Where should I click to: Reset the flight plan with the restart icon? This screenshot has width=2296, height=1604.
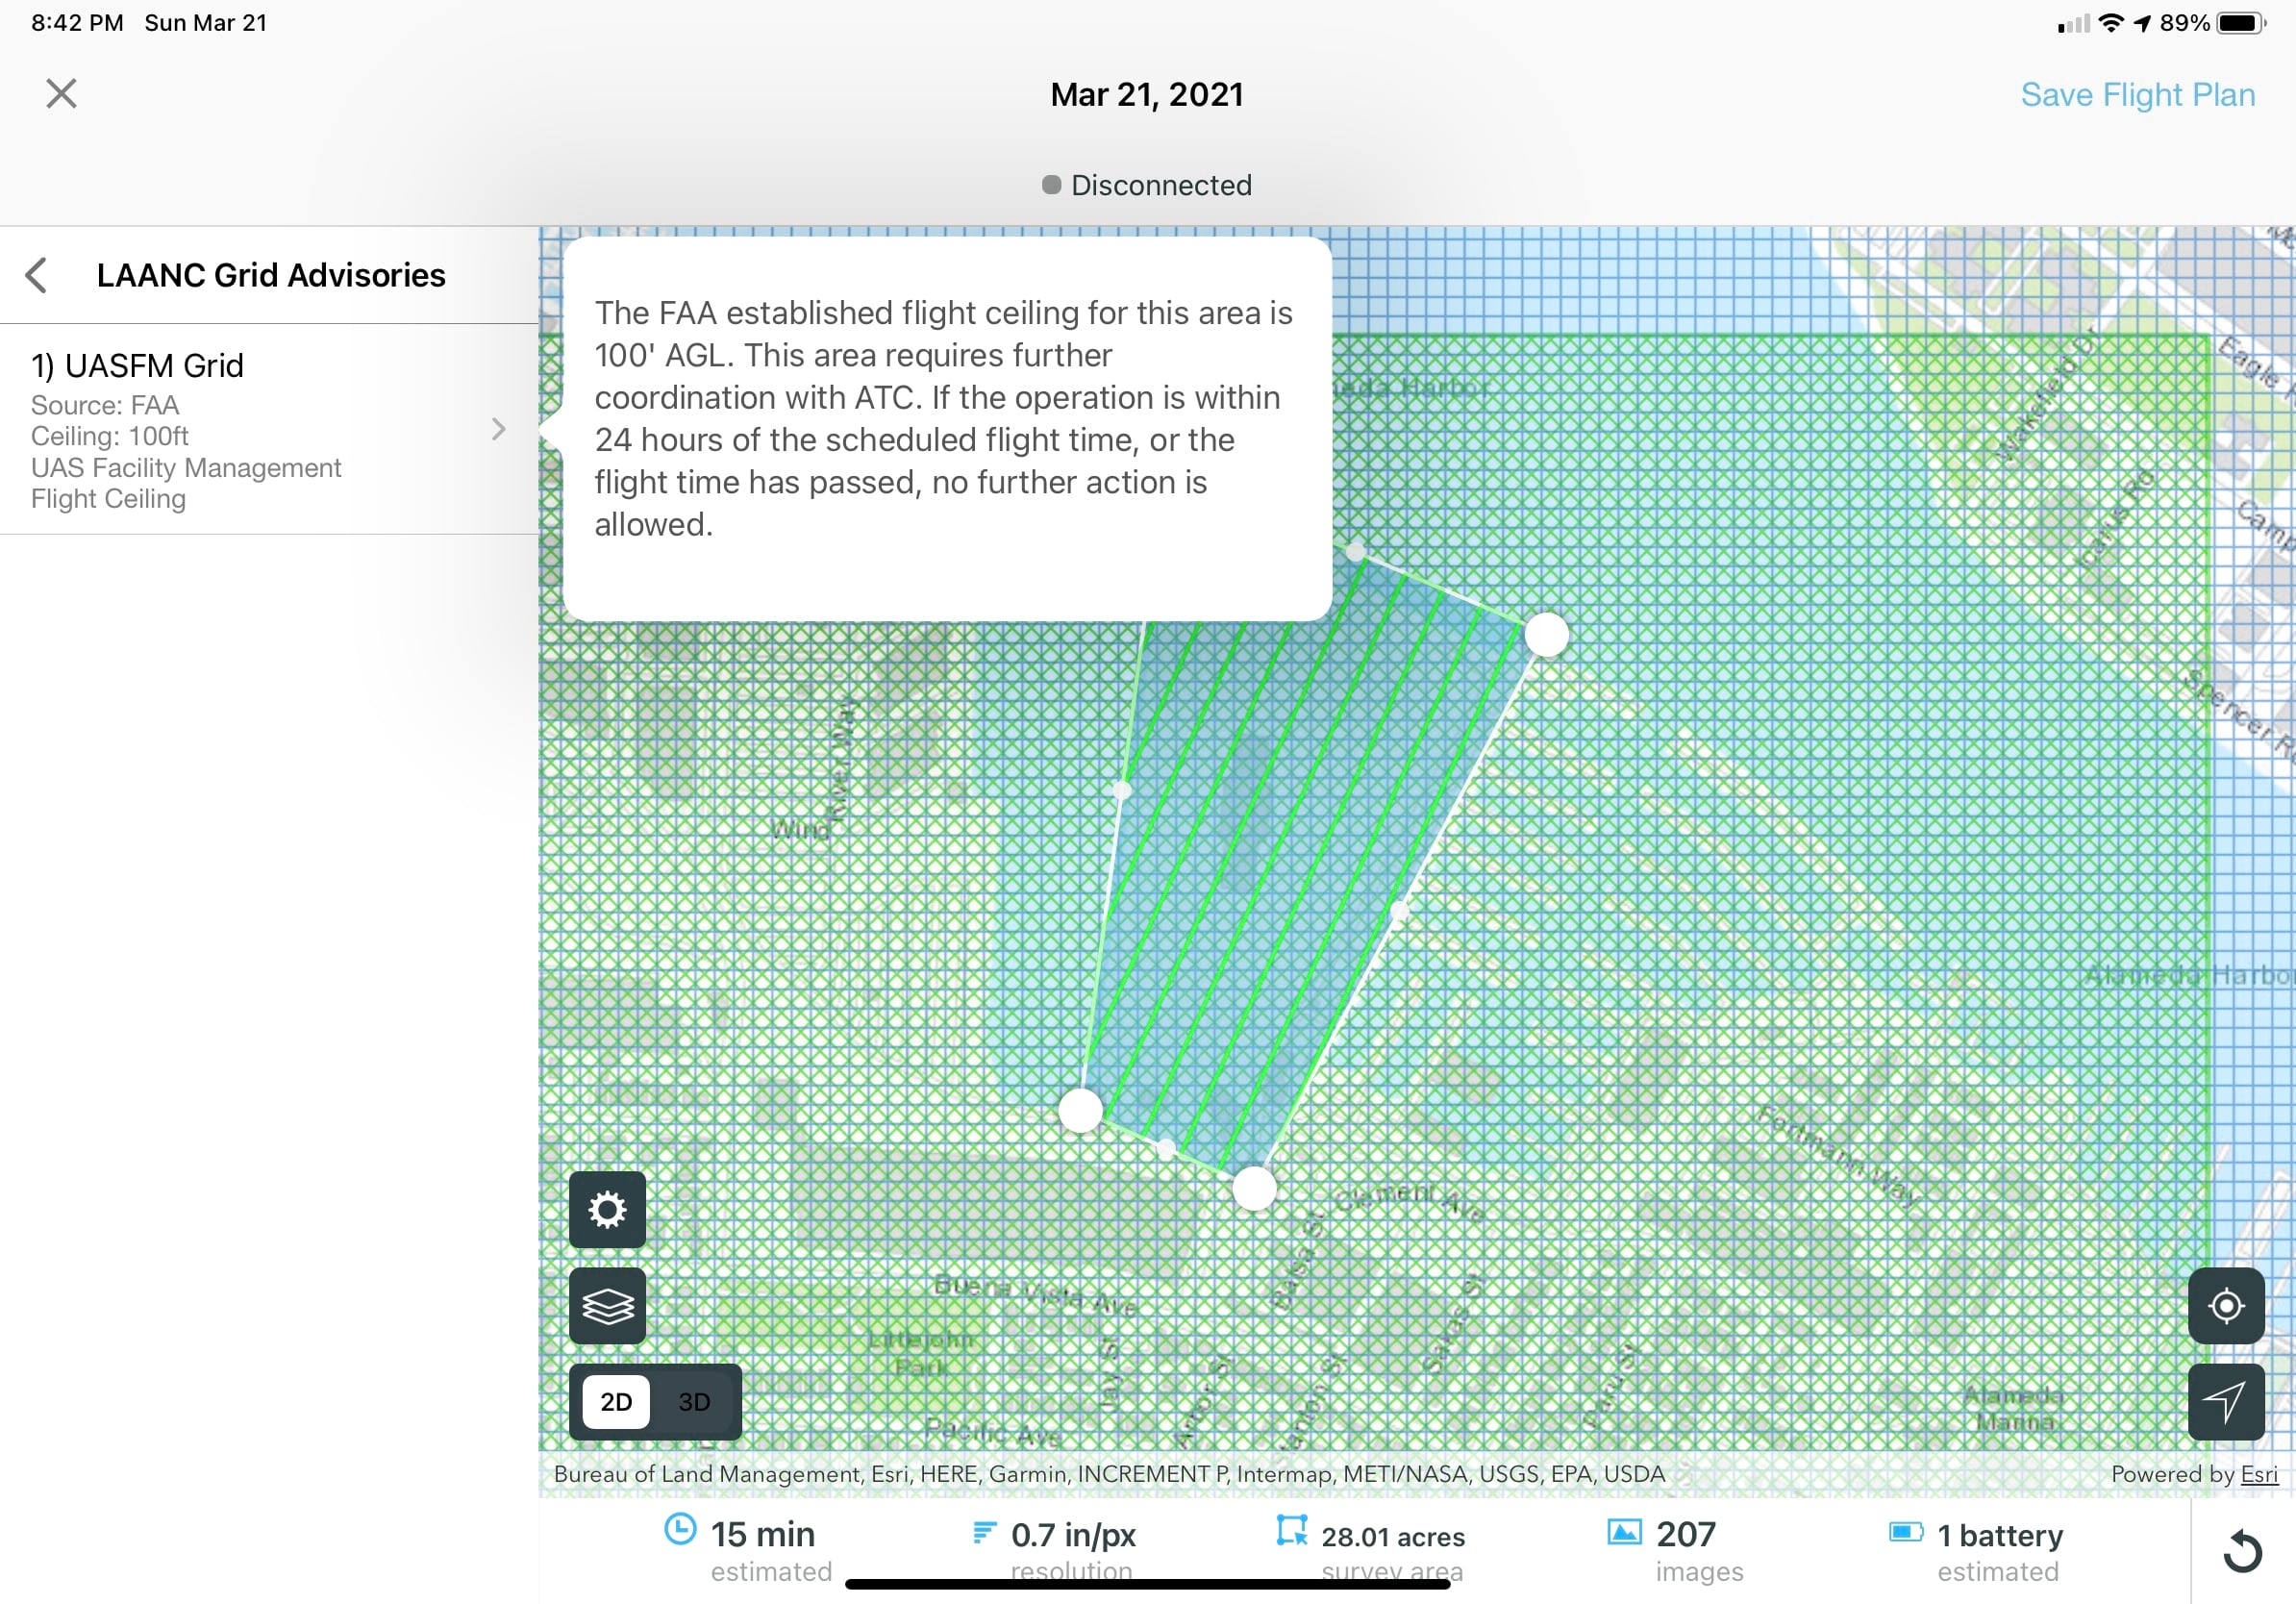pos(2245,1551)
